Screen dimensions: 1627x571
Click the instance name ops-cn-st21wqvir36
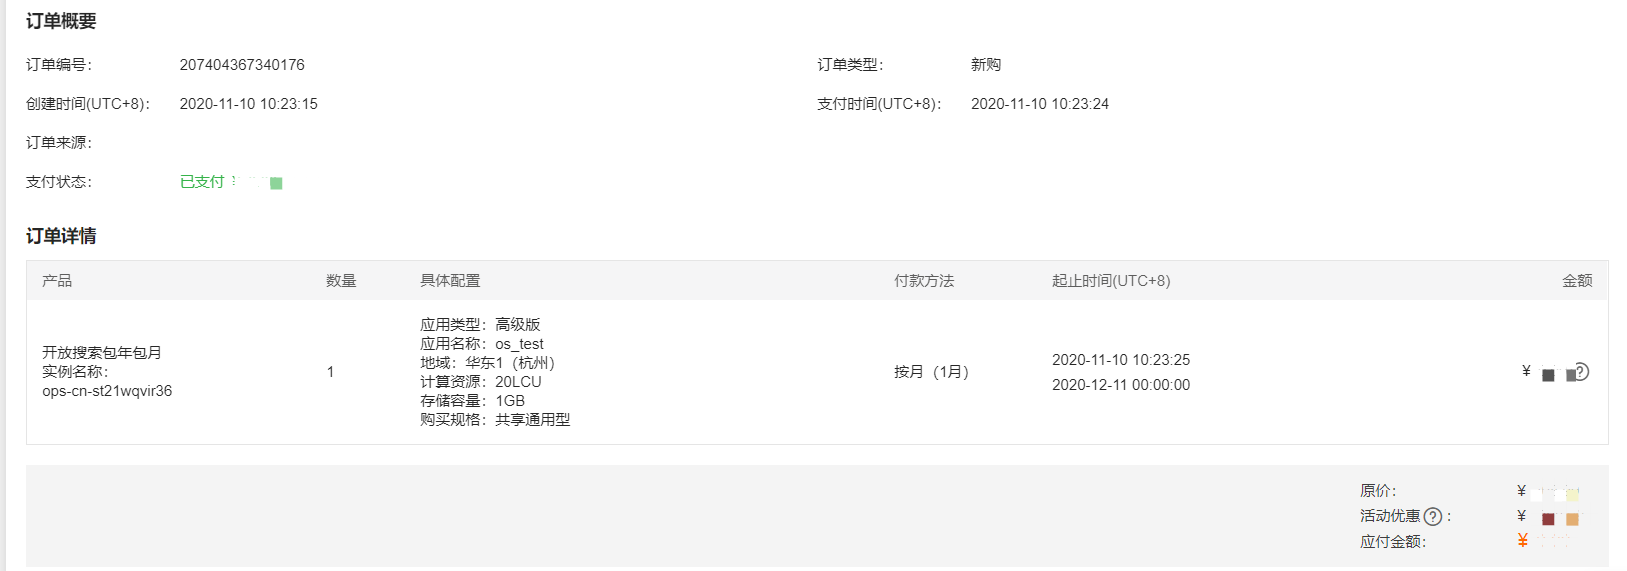tap(107, 391)
